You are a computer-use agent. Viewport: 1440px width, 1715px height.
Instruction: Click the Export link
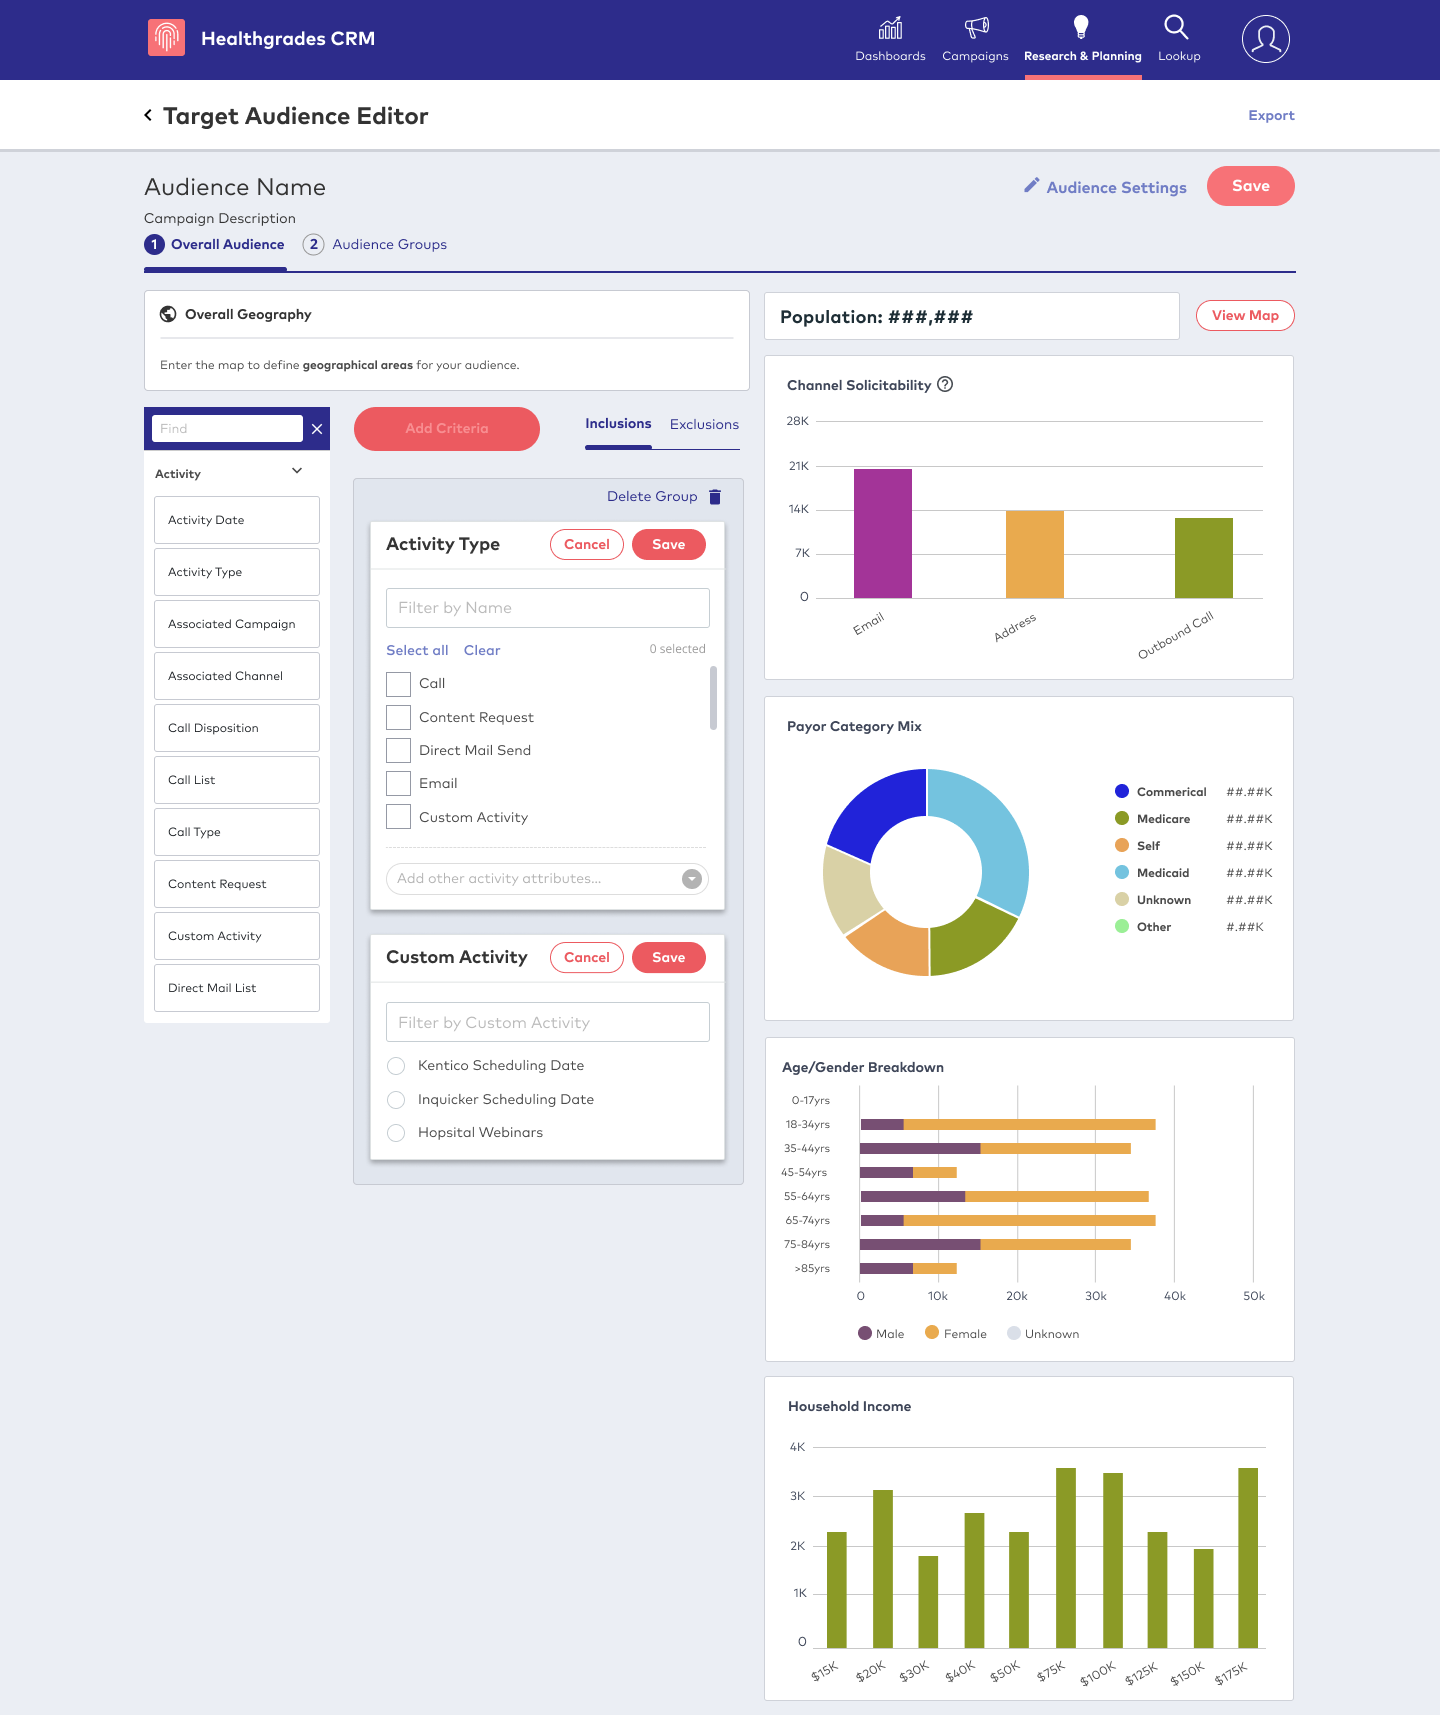click(1271, 115)
